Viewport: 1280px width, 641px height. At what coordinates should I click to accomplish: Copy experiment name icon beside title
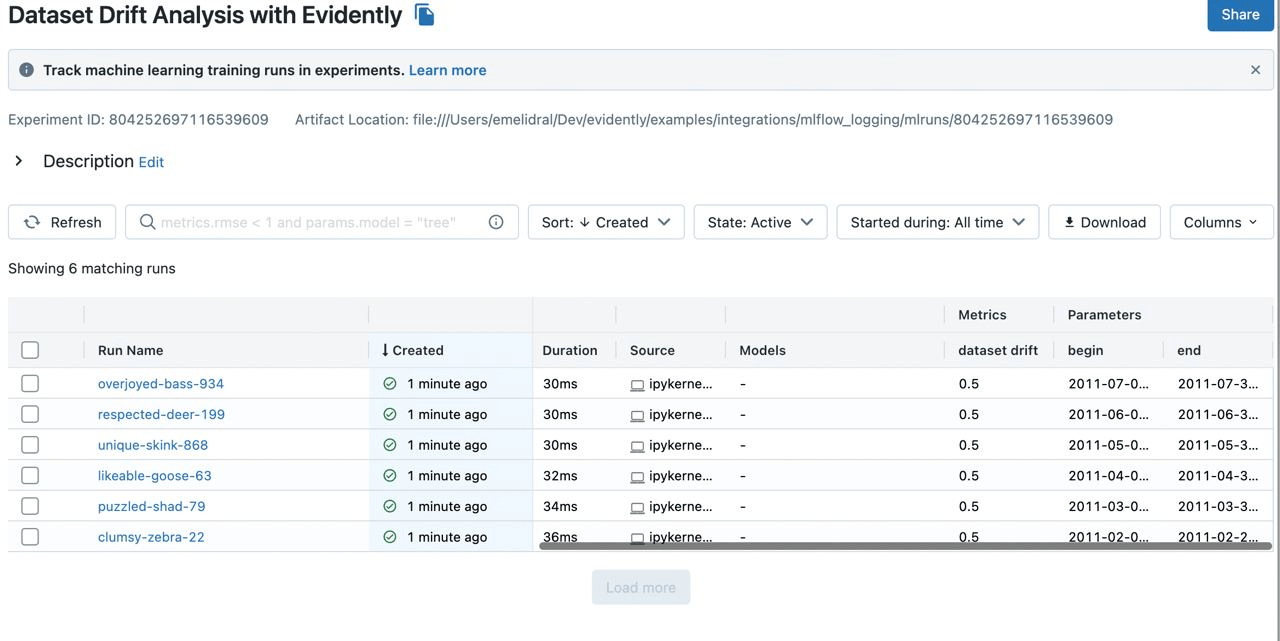[x=425, y=15]
